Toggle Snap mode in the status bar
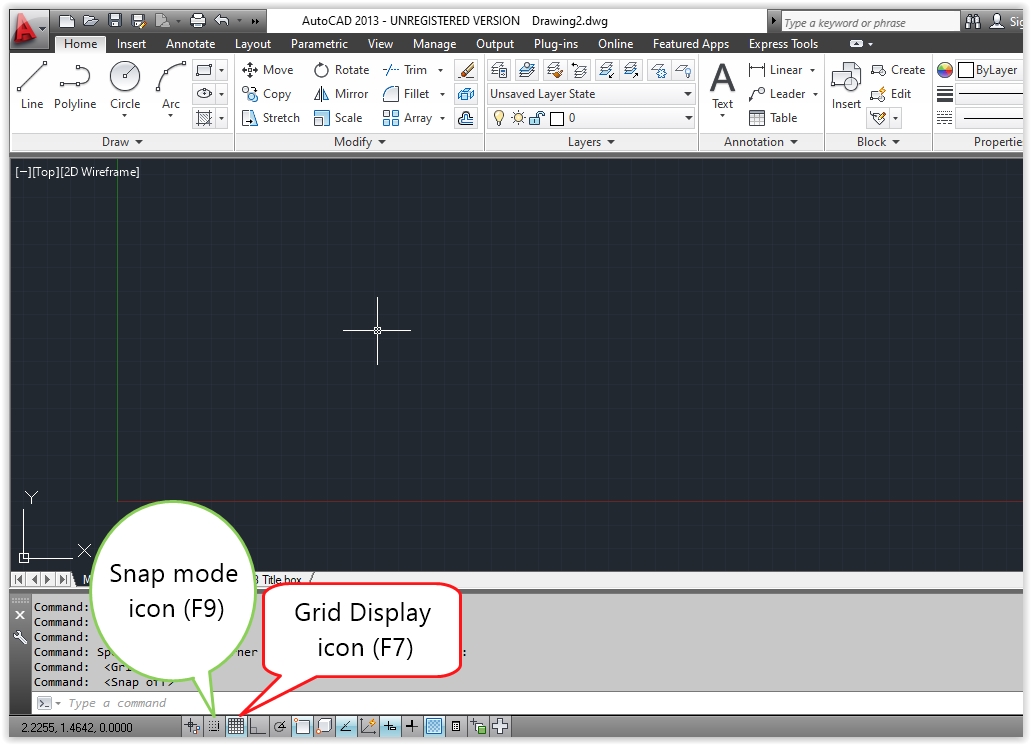 point(214,727)
